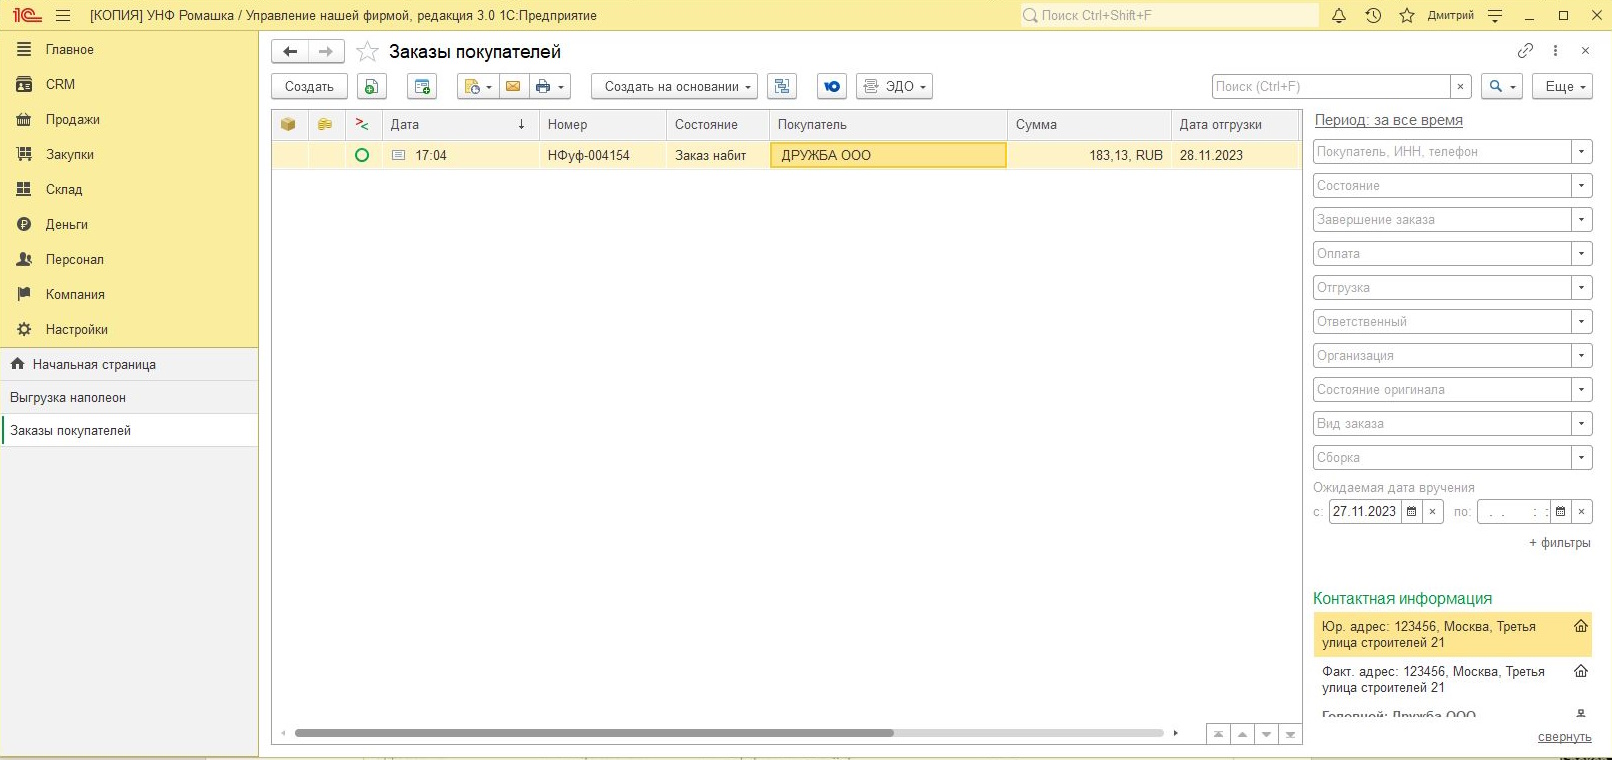1612x760 pixels.
Task: Click the Период: за все время link
Action: click(1388, 120)
